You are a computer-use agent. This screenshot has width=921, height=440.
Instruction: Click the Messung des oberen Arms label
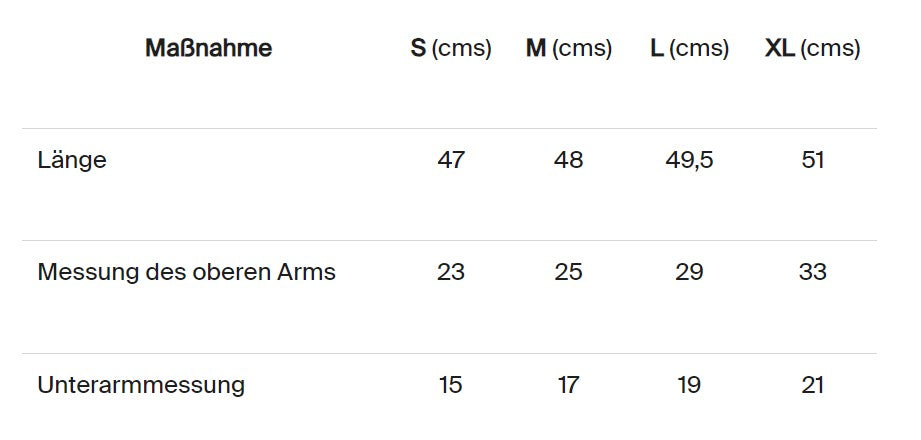[x=186, y=272]
